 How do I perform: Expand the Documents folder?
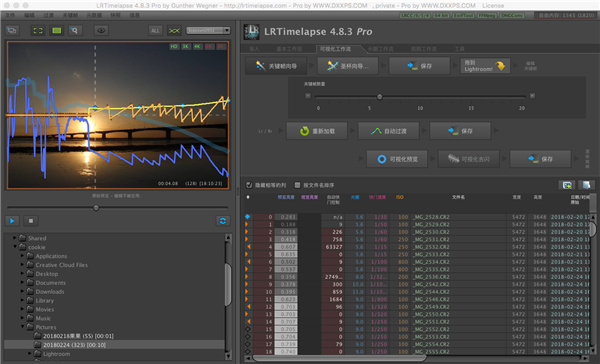coord(23,282)
